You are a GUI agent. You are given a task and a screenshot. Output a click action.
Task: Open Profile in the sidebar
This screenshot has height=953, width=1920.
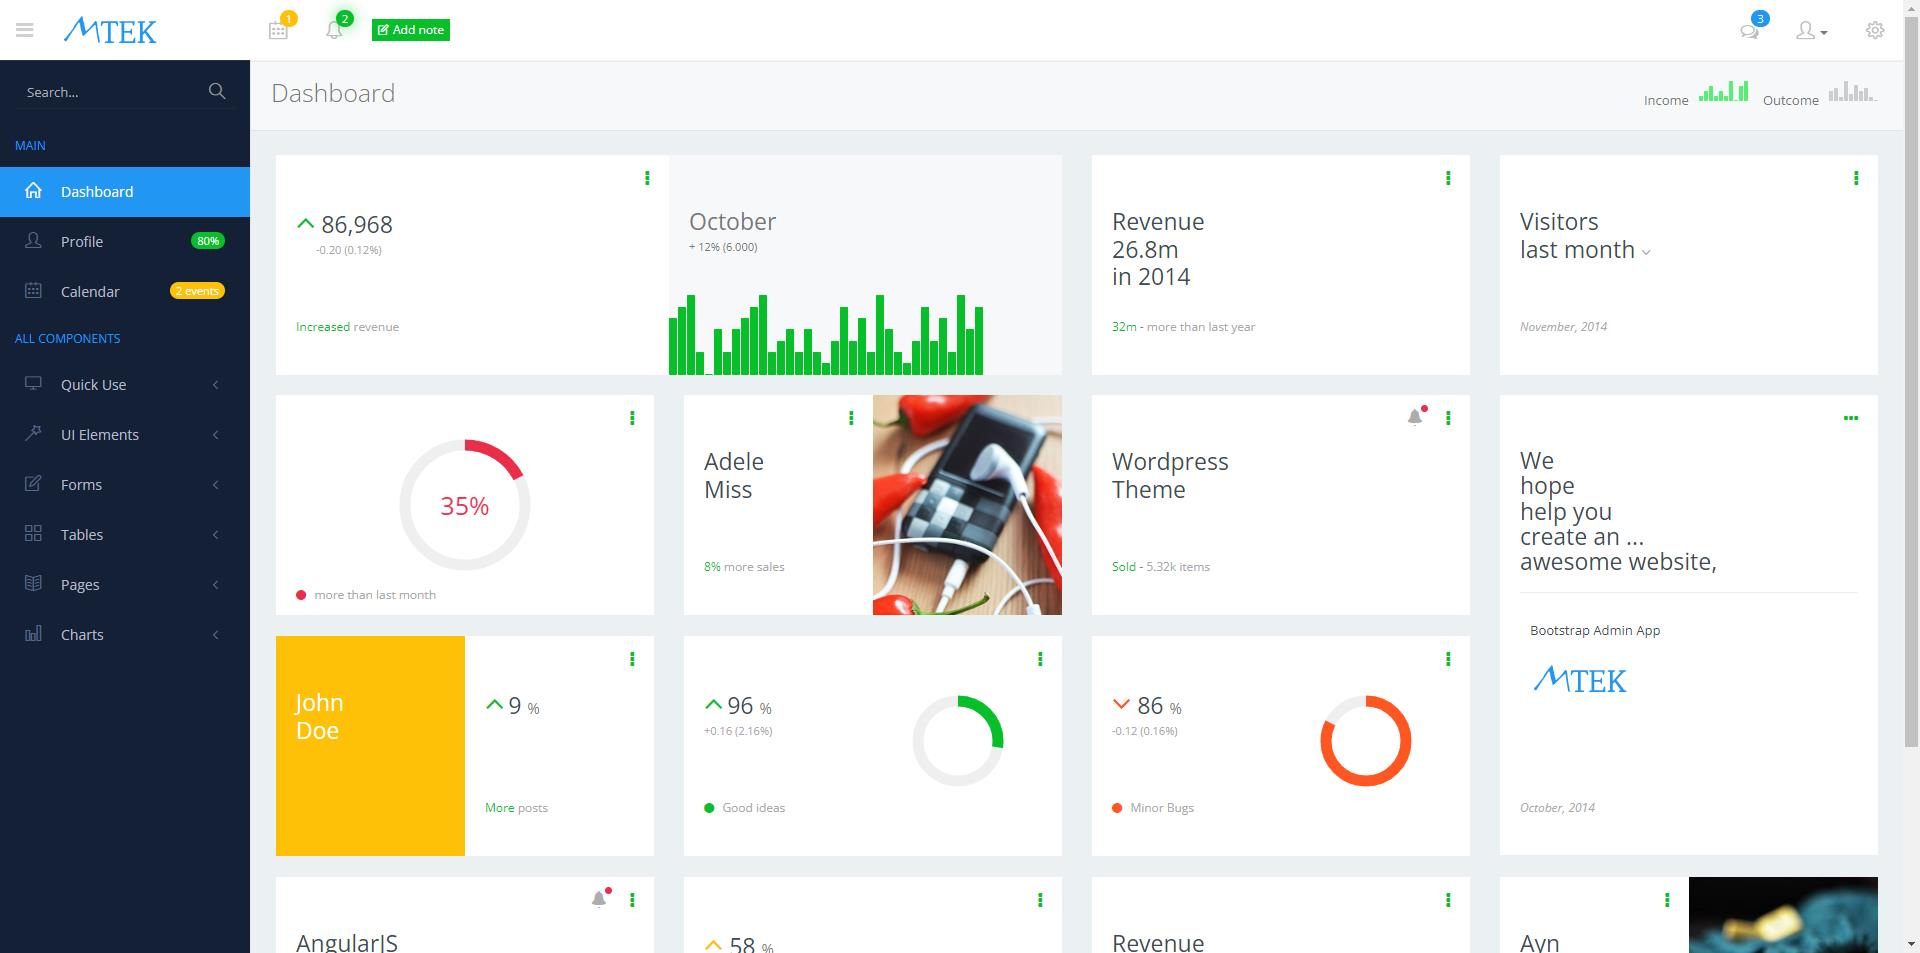coord(125,242)
